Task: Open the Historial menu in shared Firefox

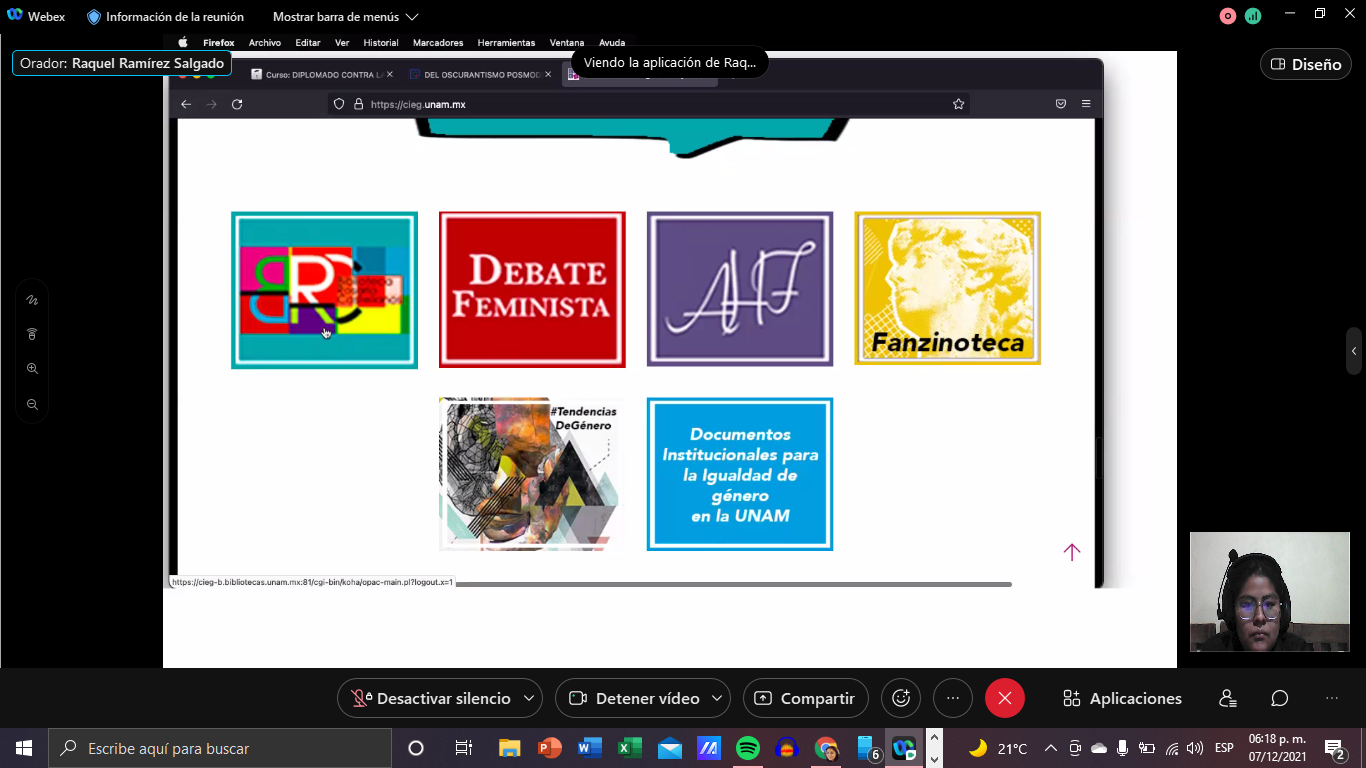Action: coord(381,43)
